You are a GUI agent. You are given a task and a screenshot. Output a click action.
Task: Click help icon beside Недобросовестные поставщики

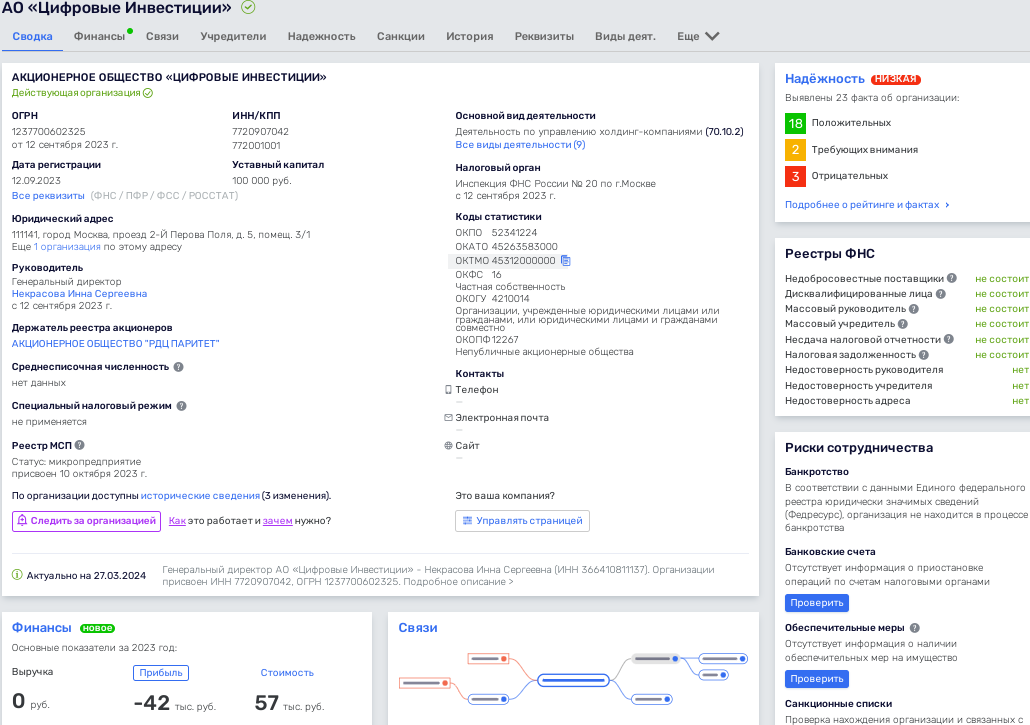(952, 278)
